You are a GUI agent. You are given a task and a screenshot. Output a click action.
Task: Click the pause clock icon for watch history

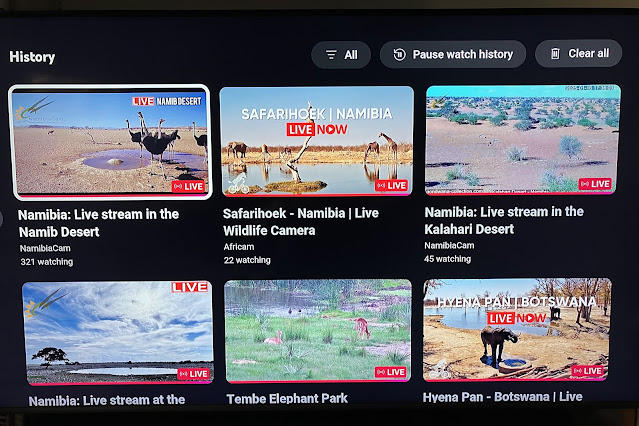[x=399, y=54]
